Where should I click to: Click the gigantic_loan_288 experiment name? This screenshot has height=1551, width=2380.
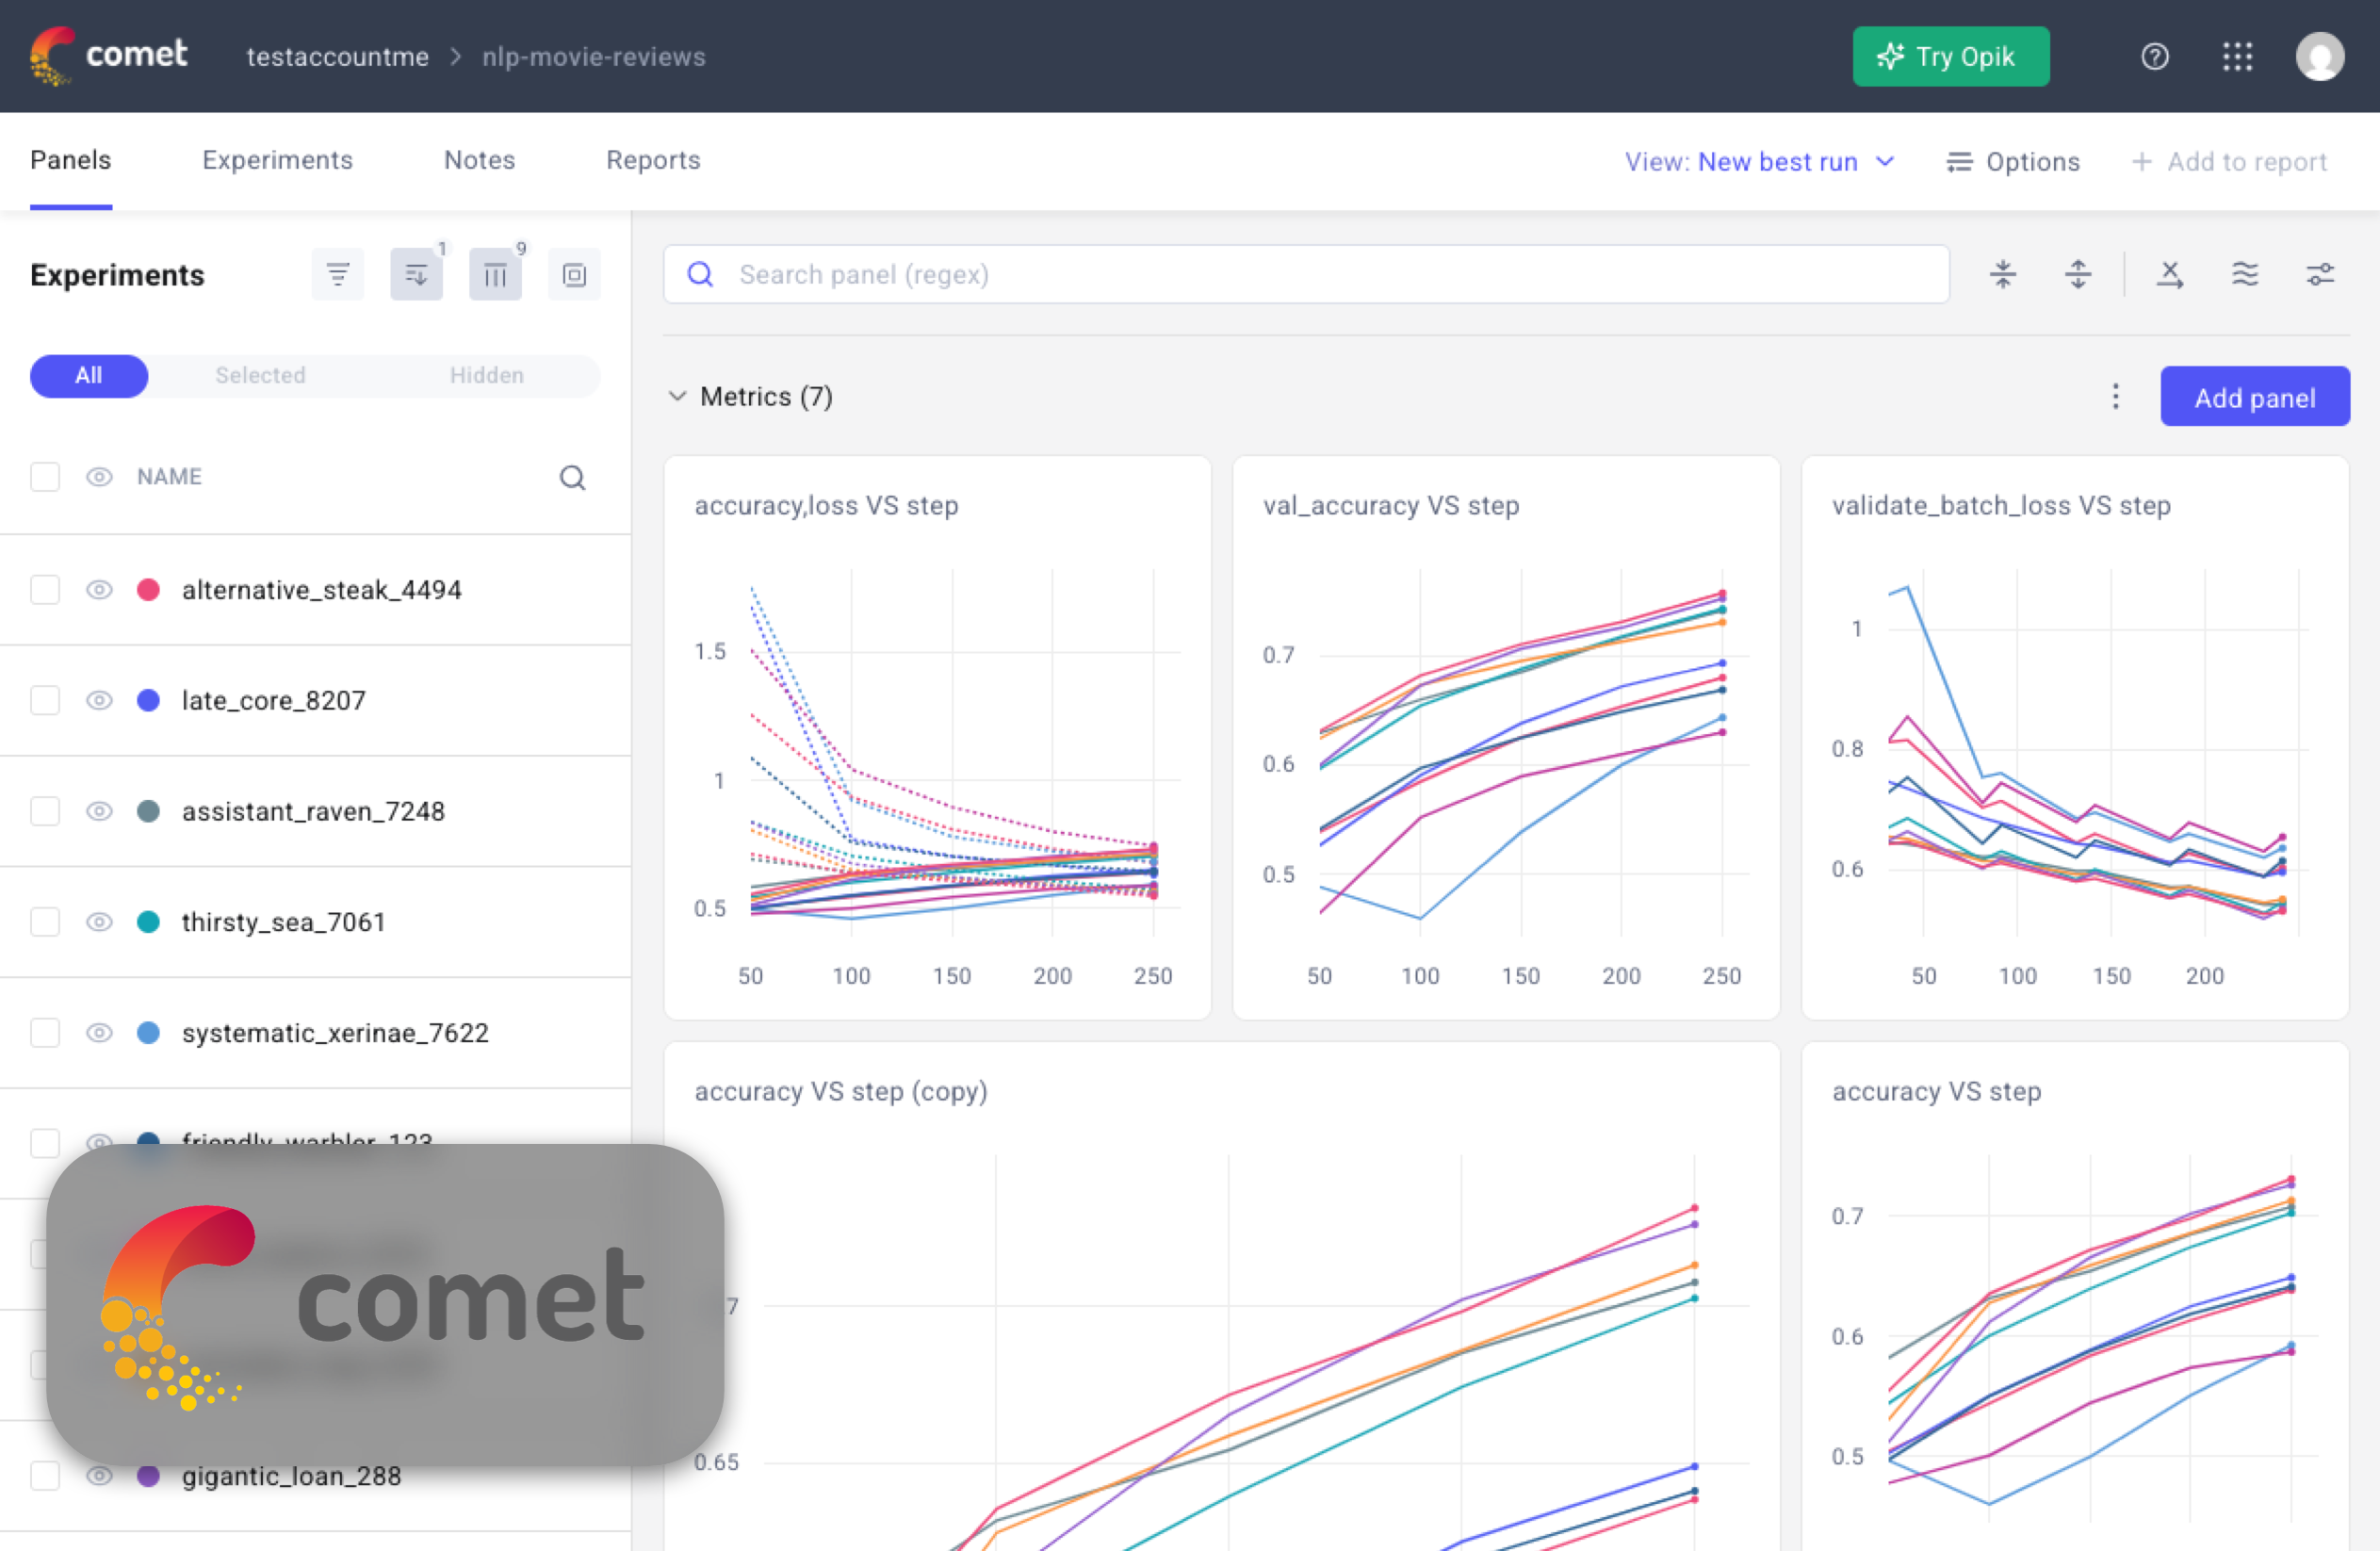coord(291,1477)
